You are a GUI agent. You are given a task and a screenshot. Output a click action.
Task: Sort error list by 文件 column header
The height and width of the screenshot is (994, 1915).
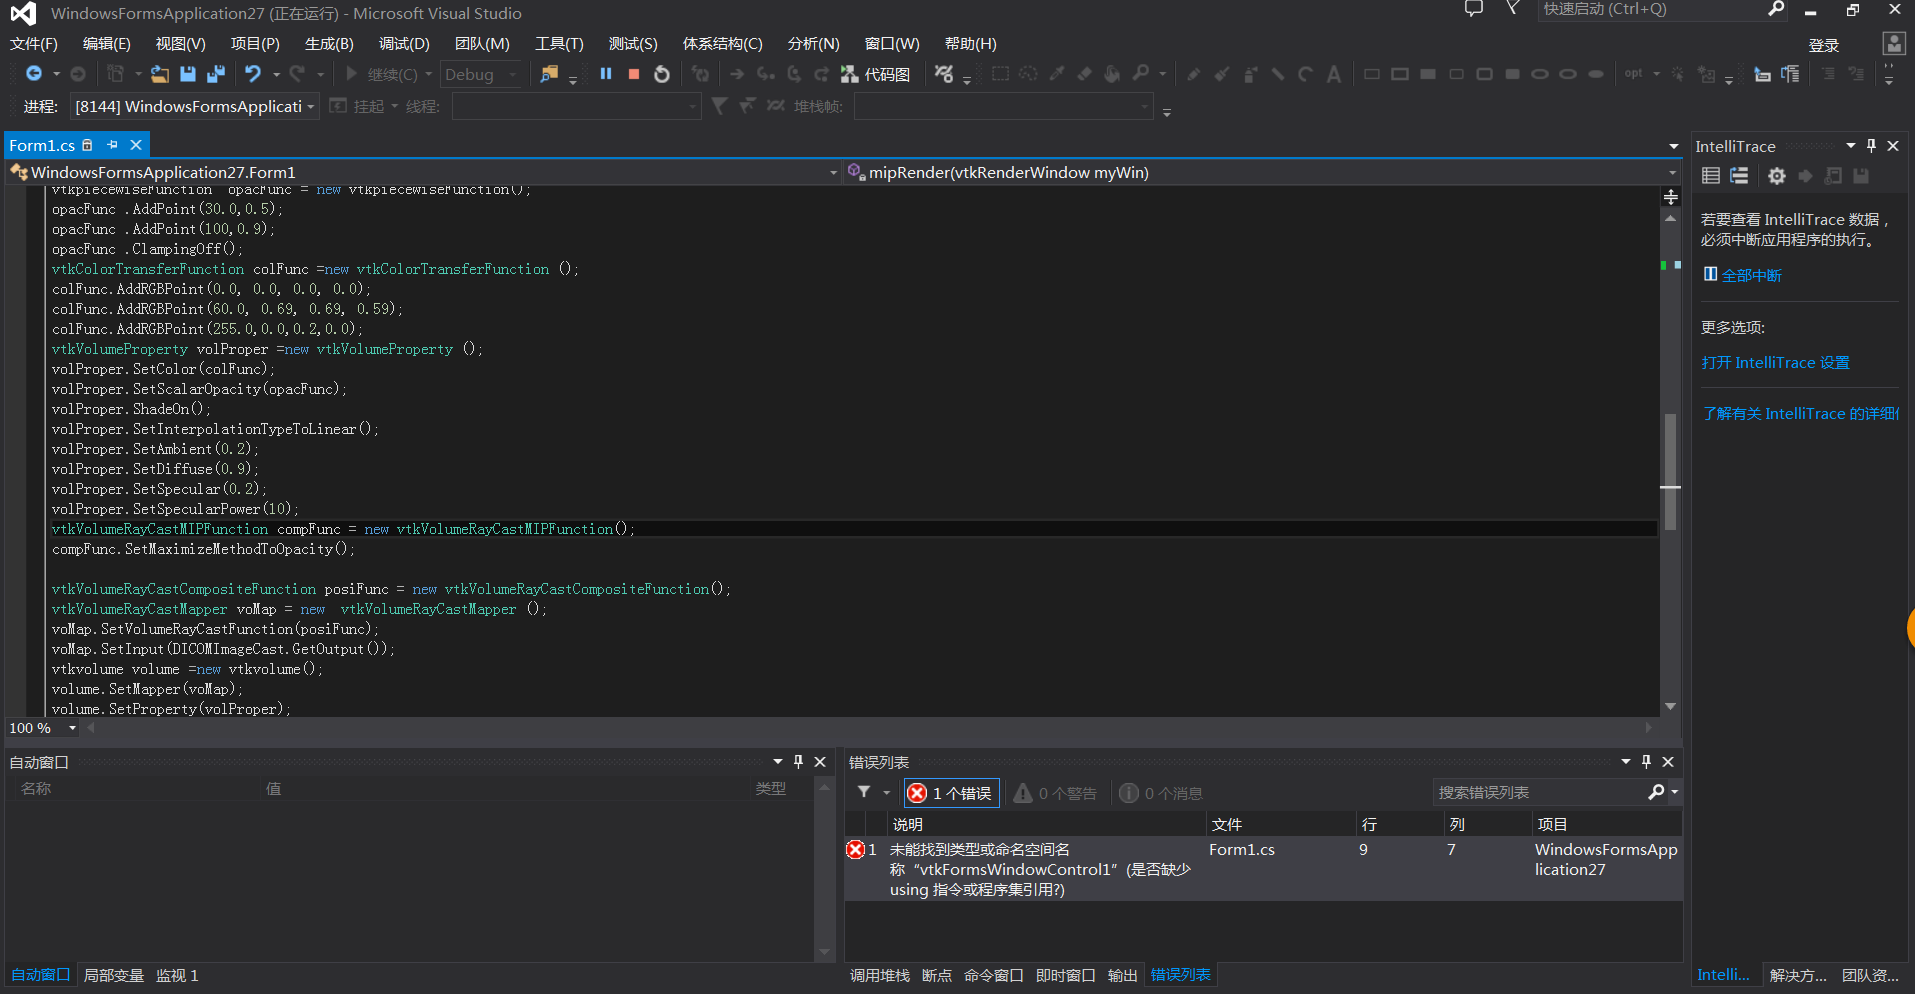tap(1280, 824)
